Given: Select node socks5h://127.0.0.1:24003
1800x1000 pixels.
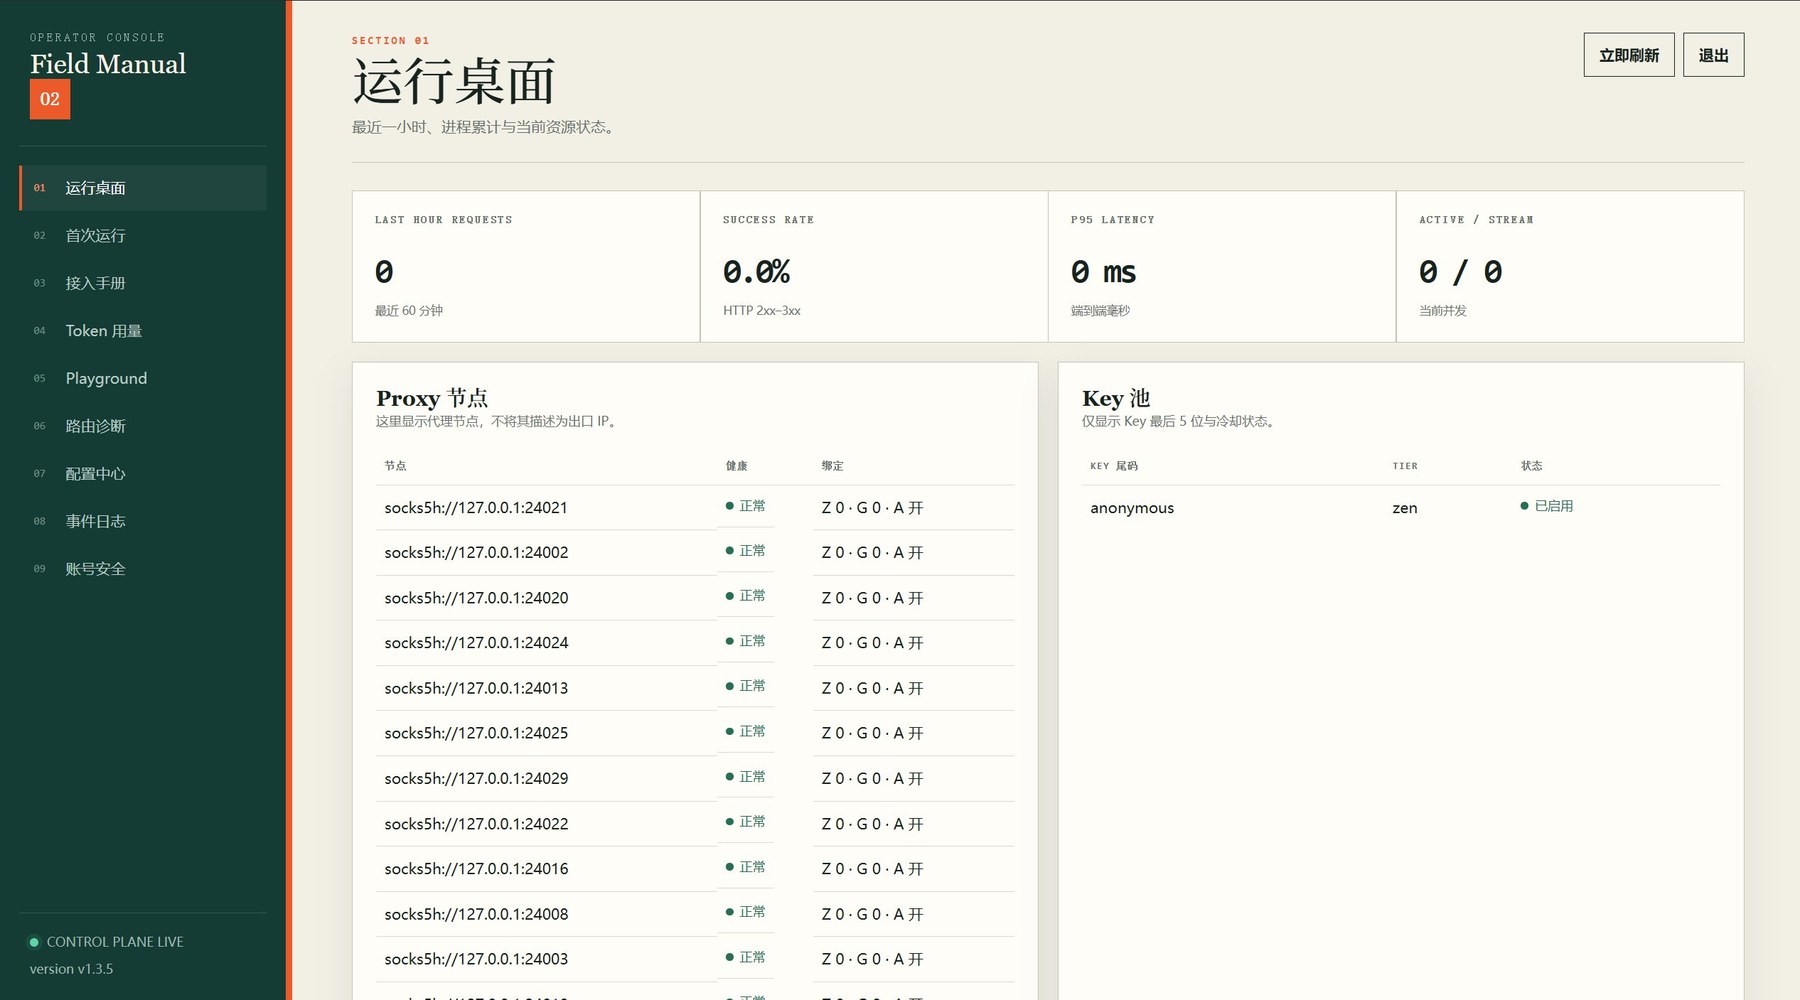Looking at the screenshot, I should click(476, 959).
